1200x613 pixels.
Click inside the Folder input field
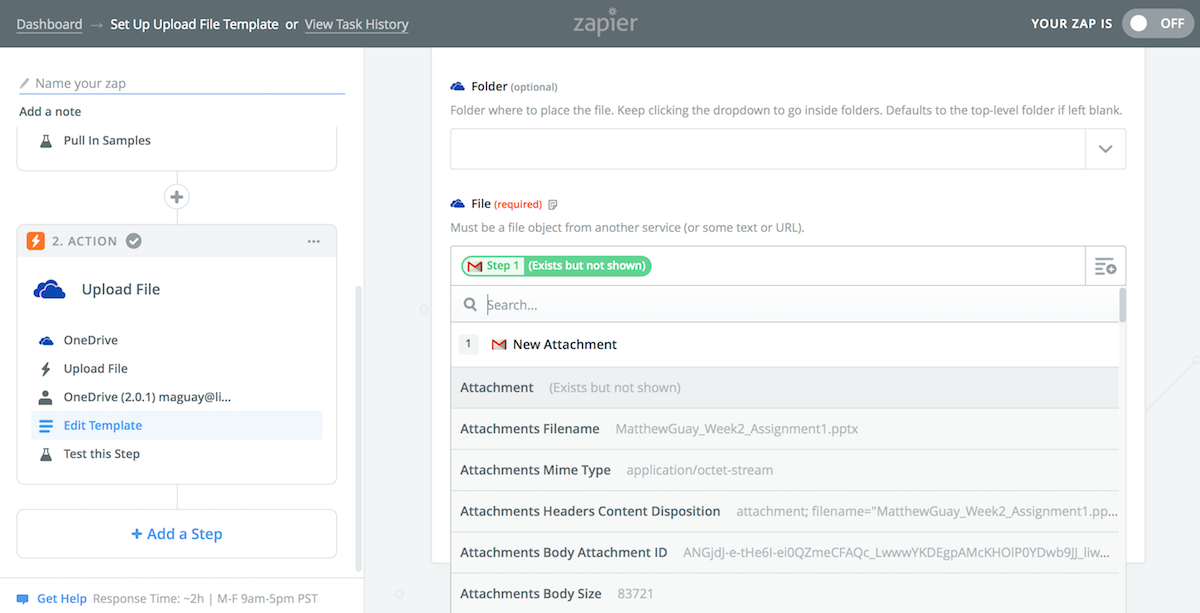pyautogui.click(x=768, y=149)
